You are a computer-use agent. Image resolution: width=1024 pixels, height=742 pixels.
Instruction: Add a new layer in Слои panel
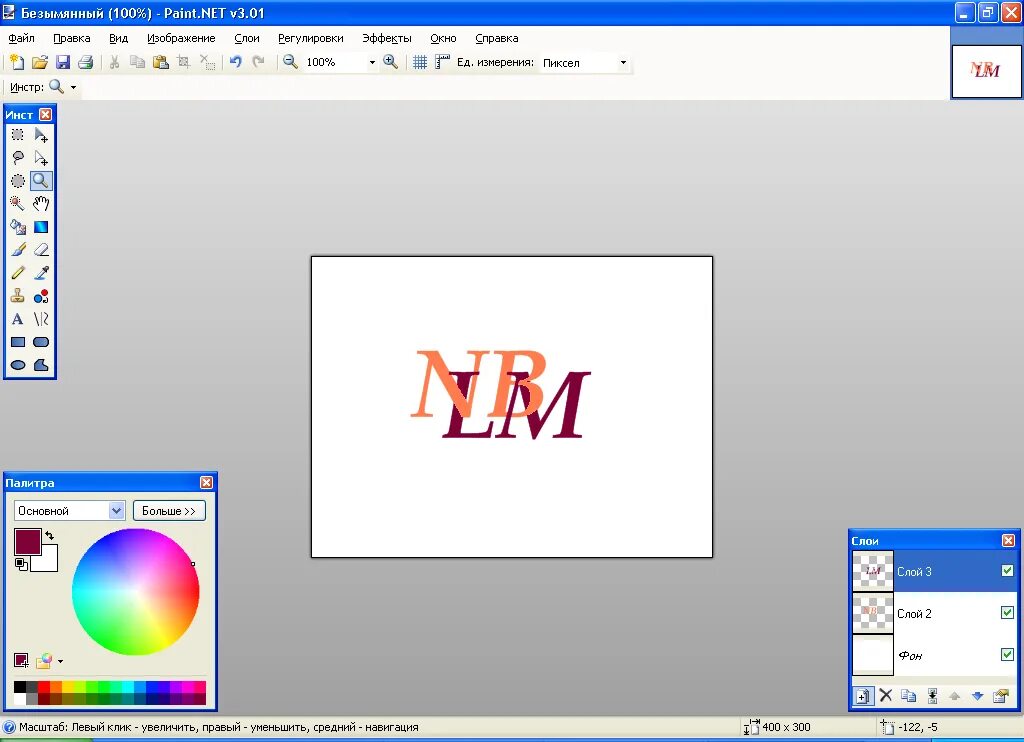coord(862,696)
